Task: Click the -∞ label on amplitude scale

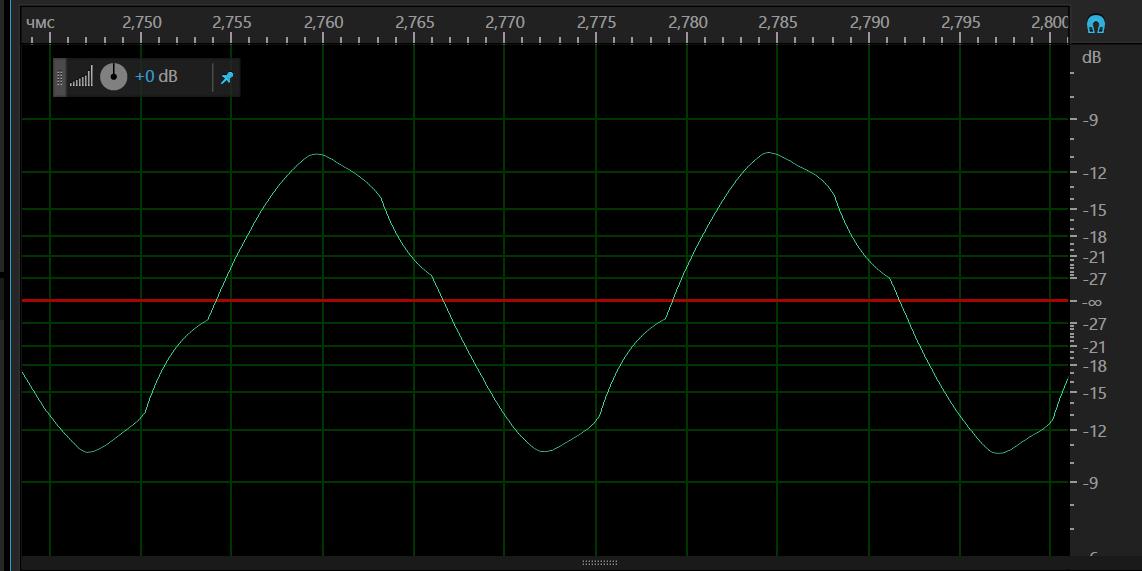Action: pos(1092,302)
